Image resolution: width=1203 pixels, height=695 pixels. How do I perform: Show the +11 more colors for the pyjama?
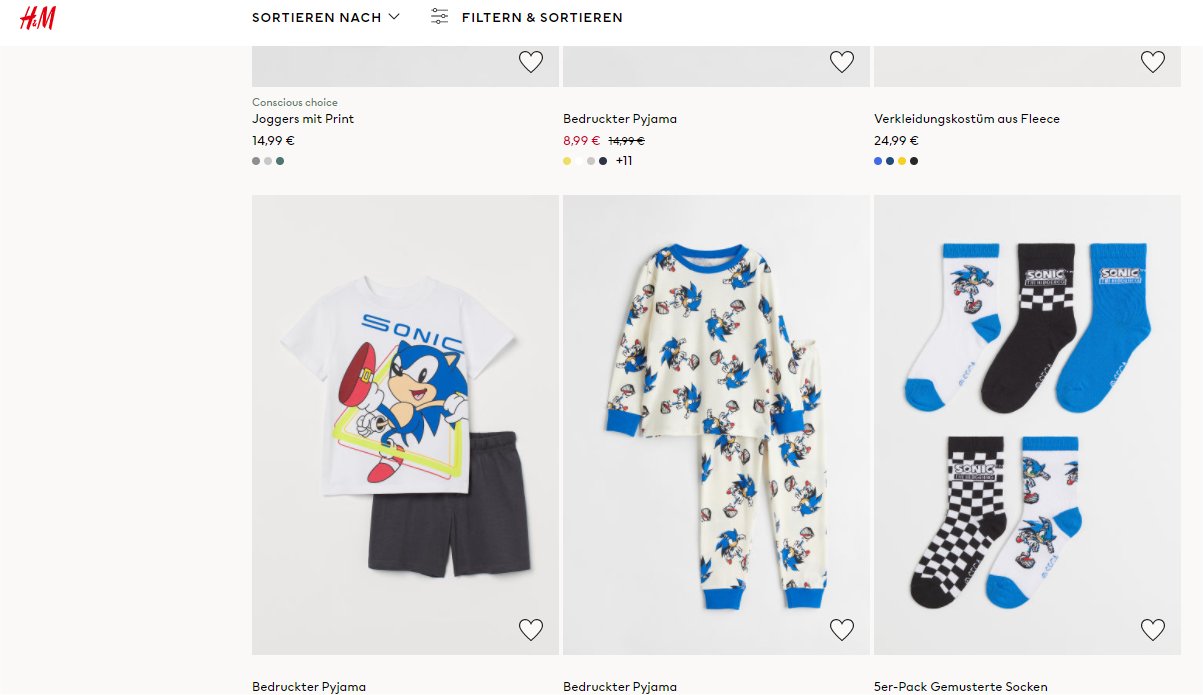click(624, 161)
